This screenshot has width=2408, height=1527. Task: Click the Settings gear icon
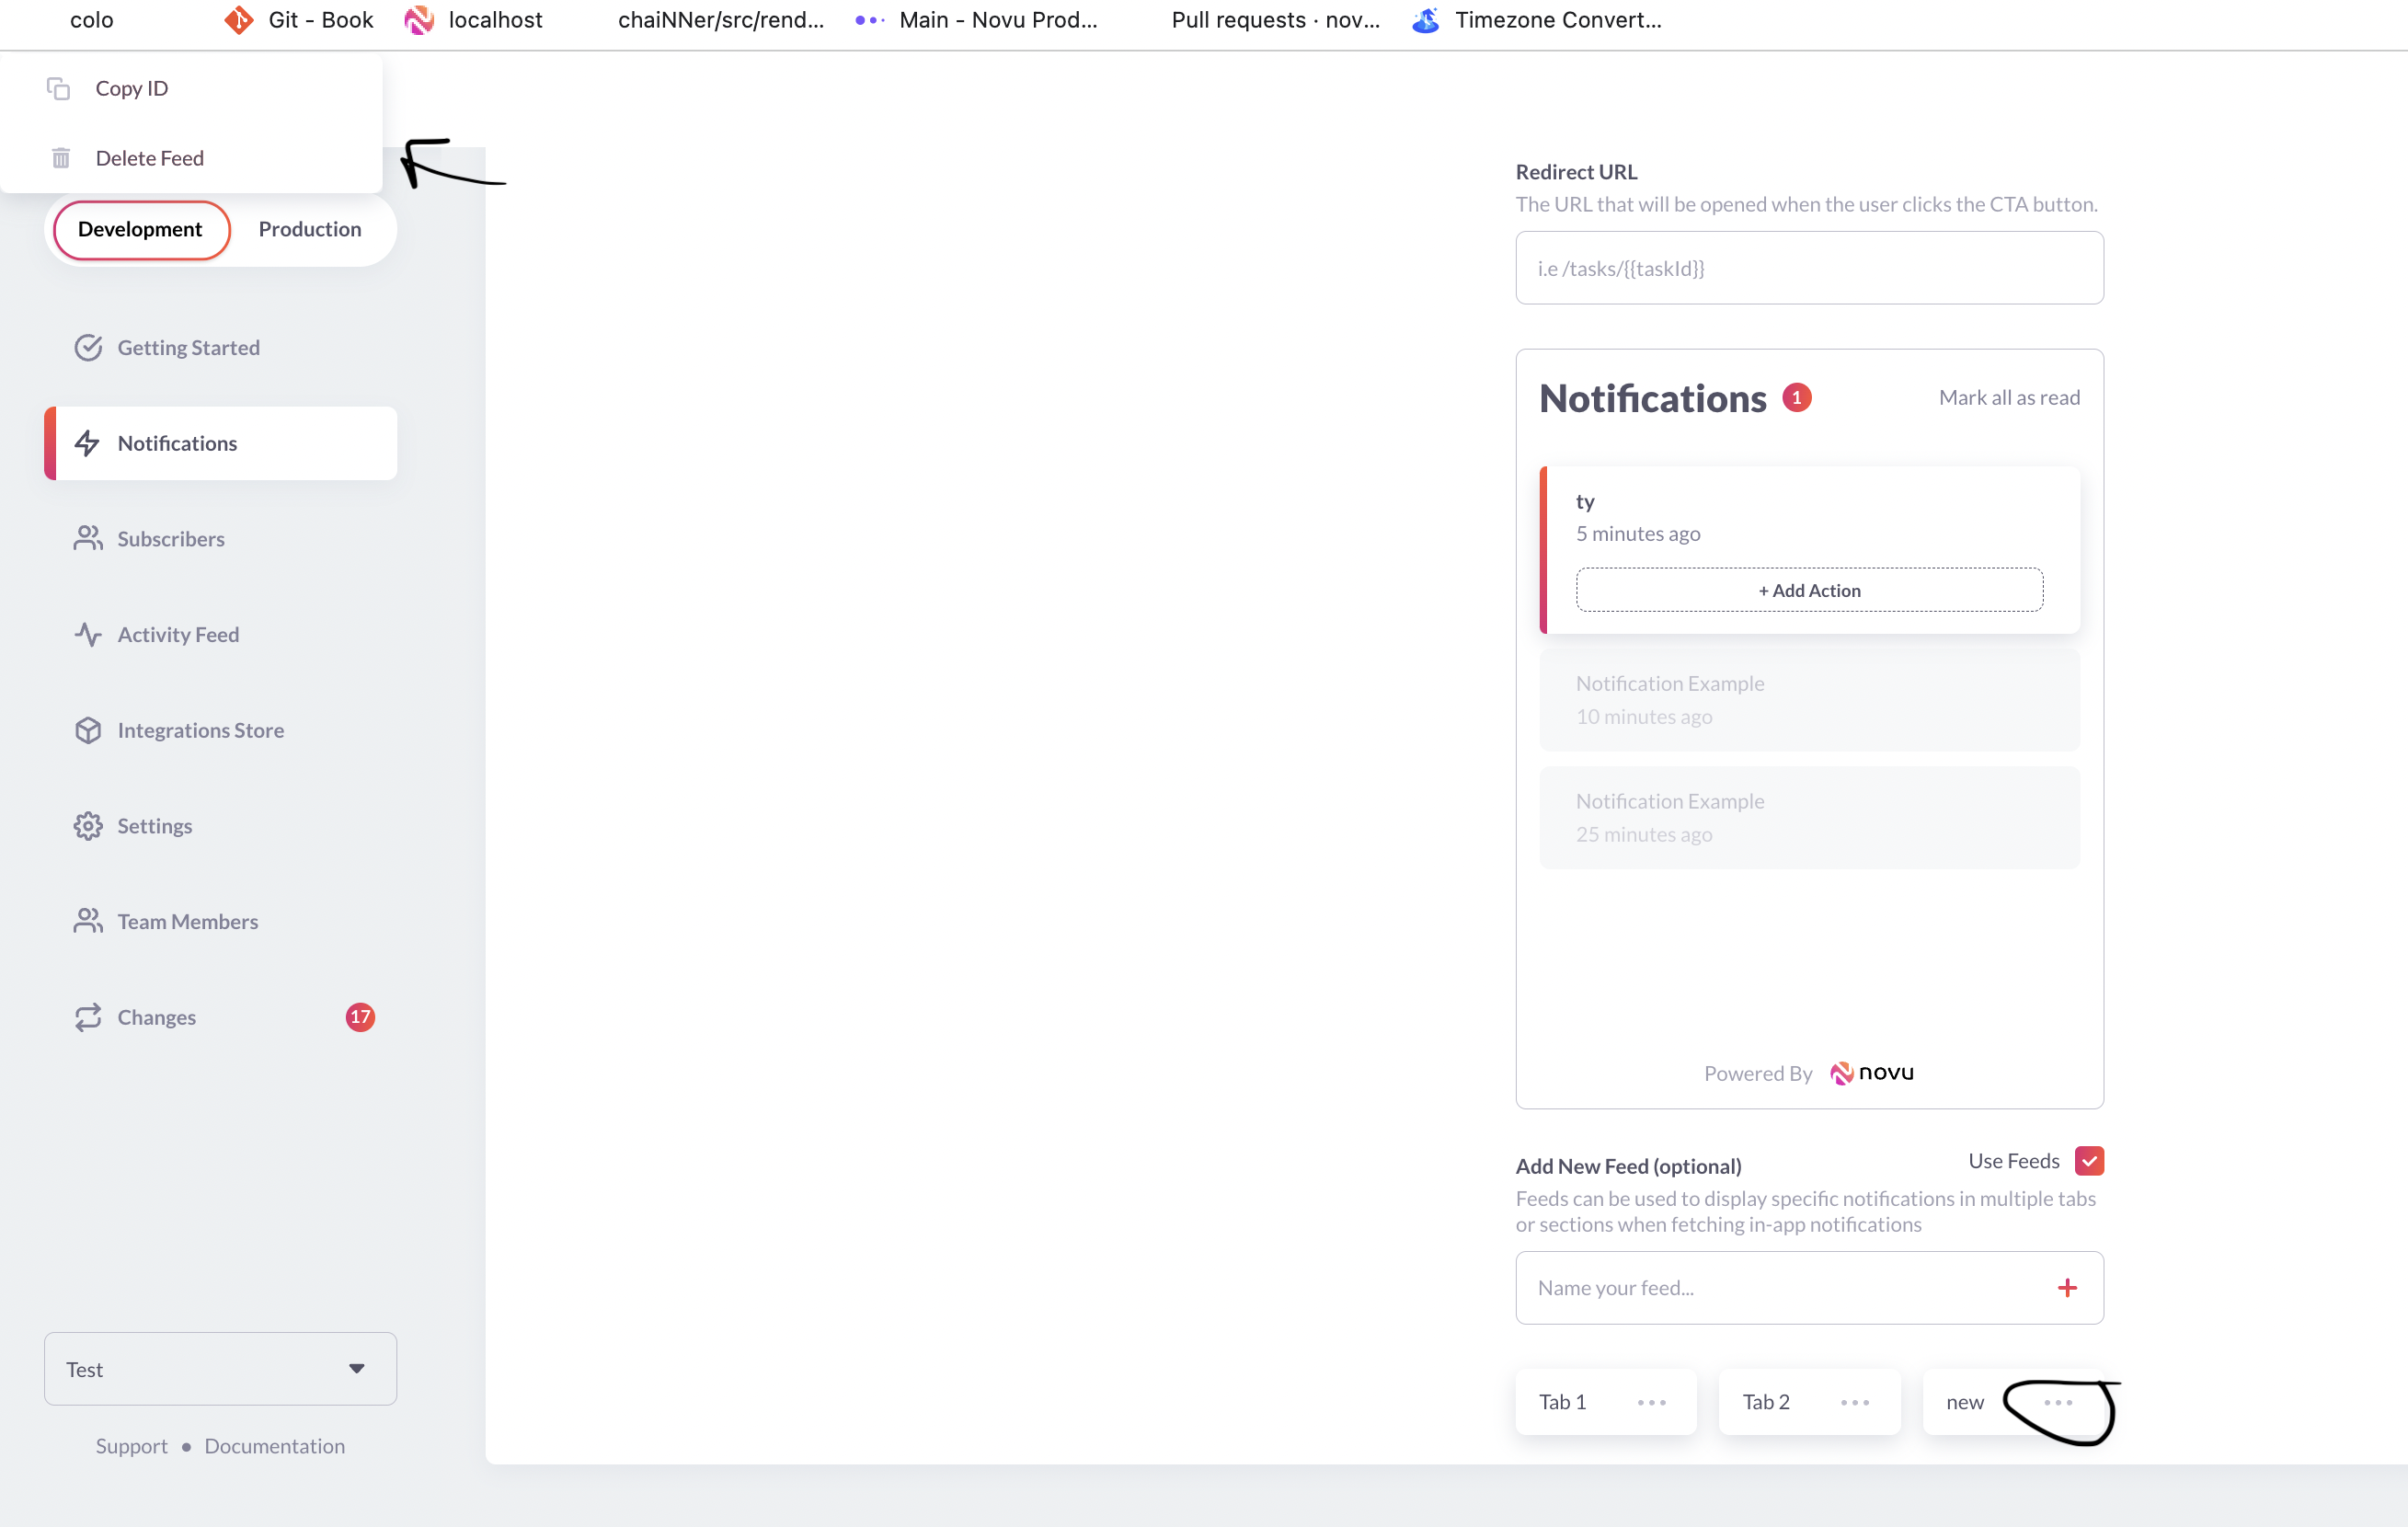click(88, 826)
